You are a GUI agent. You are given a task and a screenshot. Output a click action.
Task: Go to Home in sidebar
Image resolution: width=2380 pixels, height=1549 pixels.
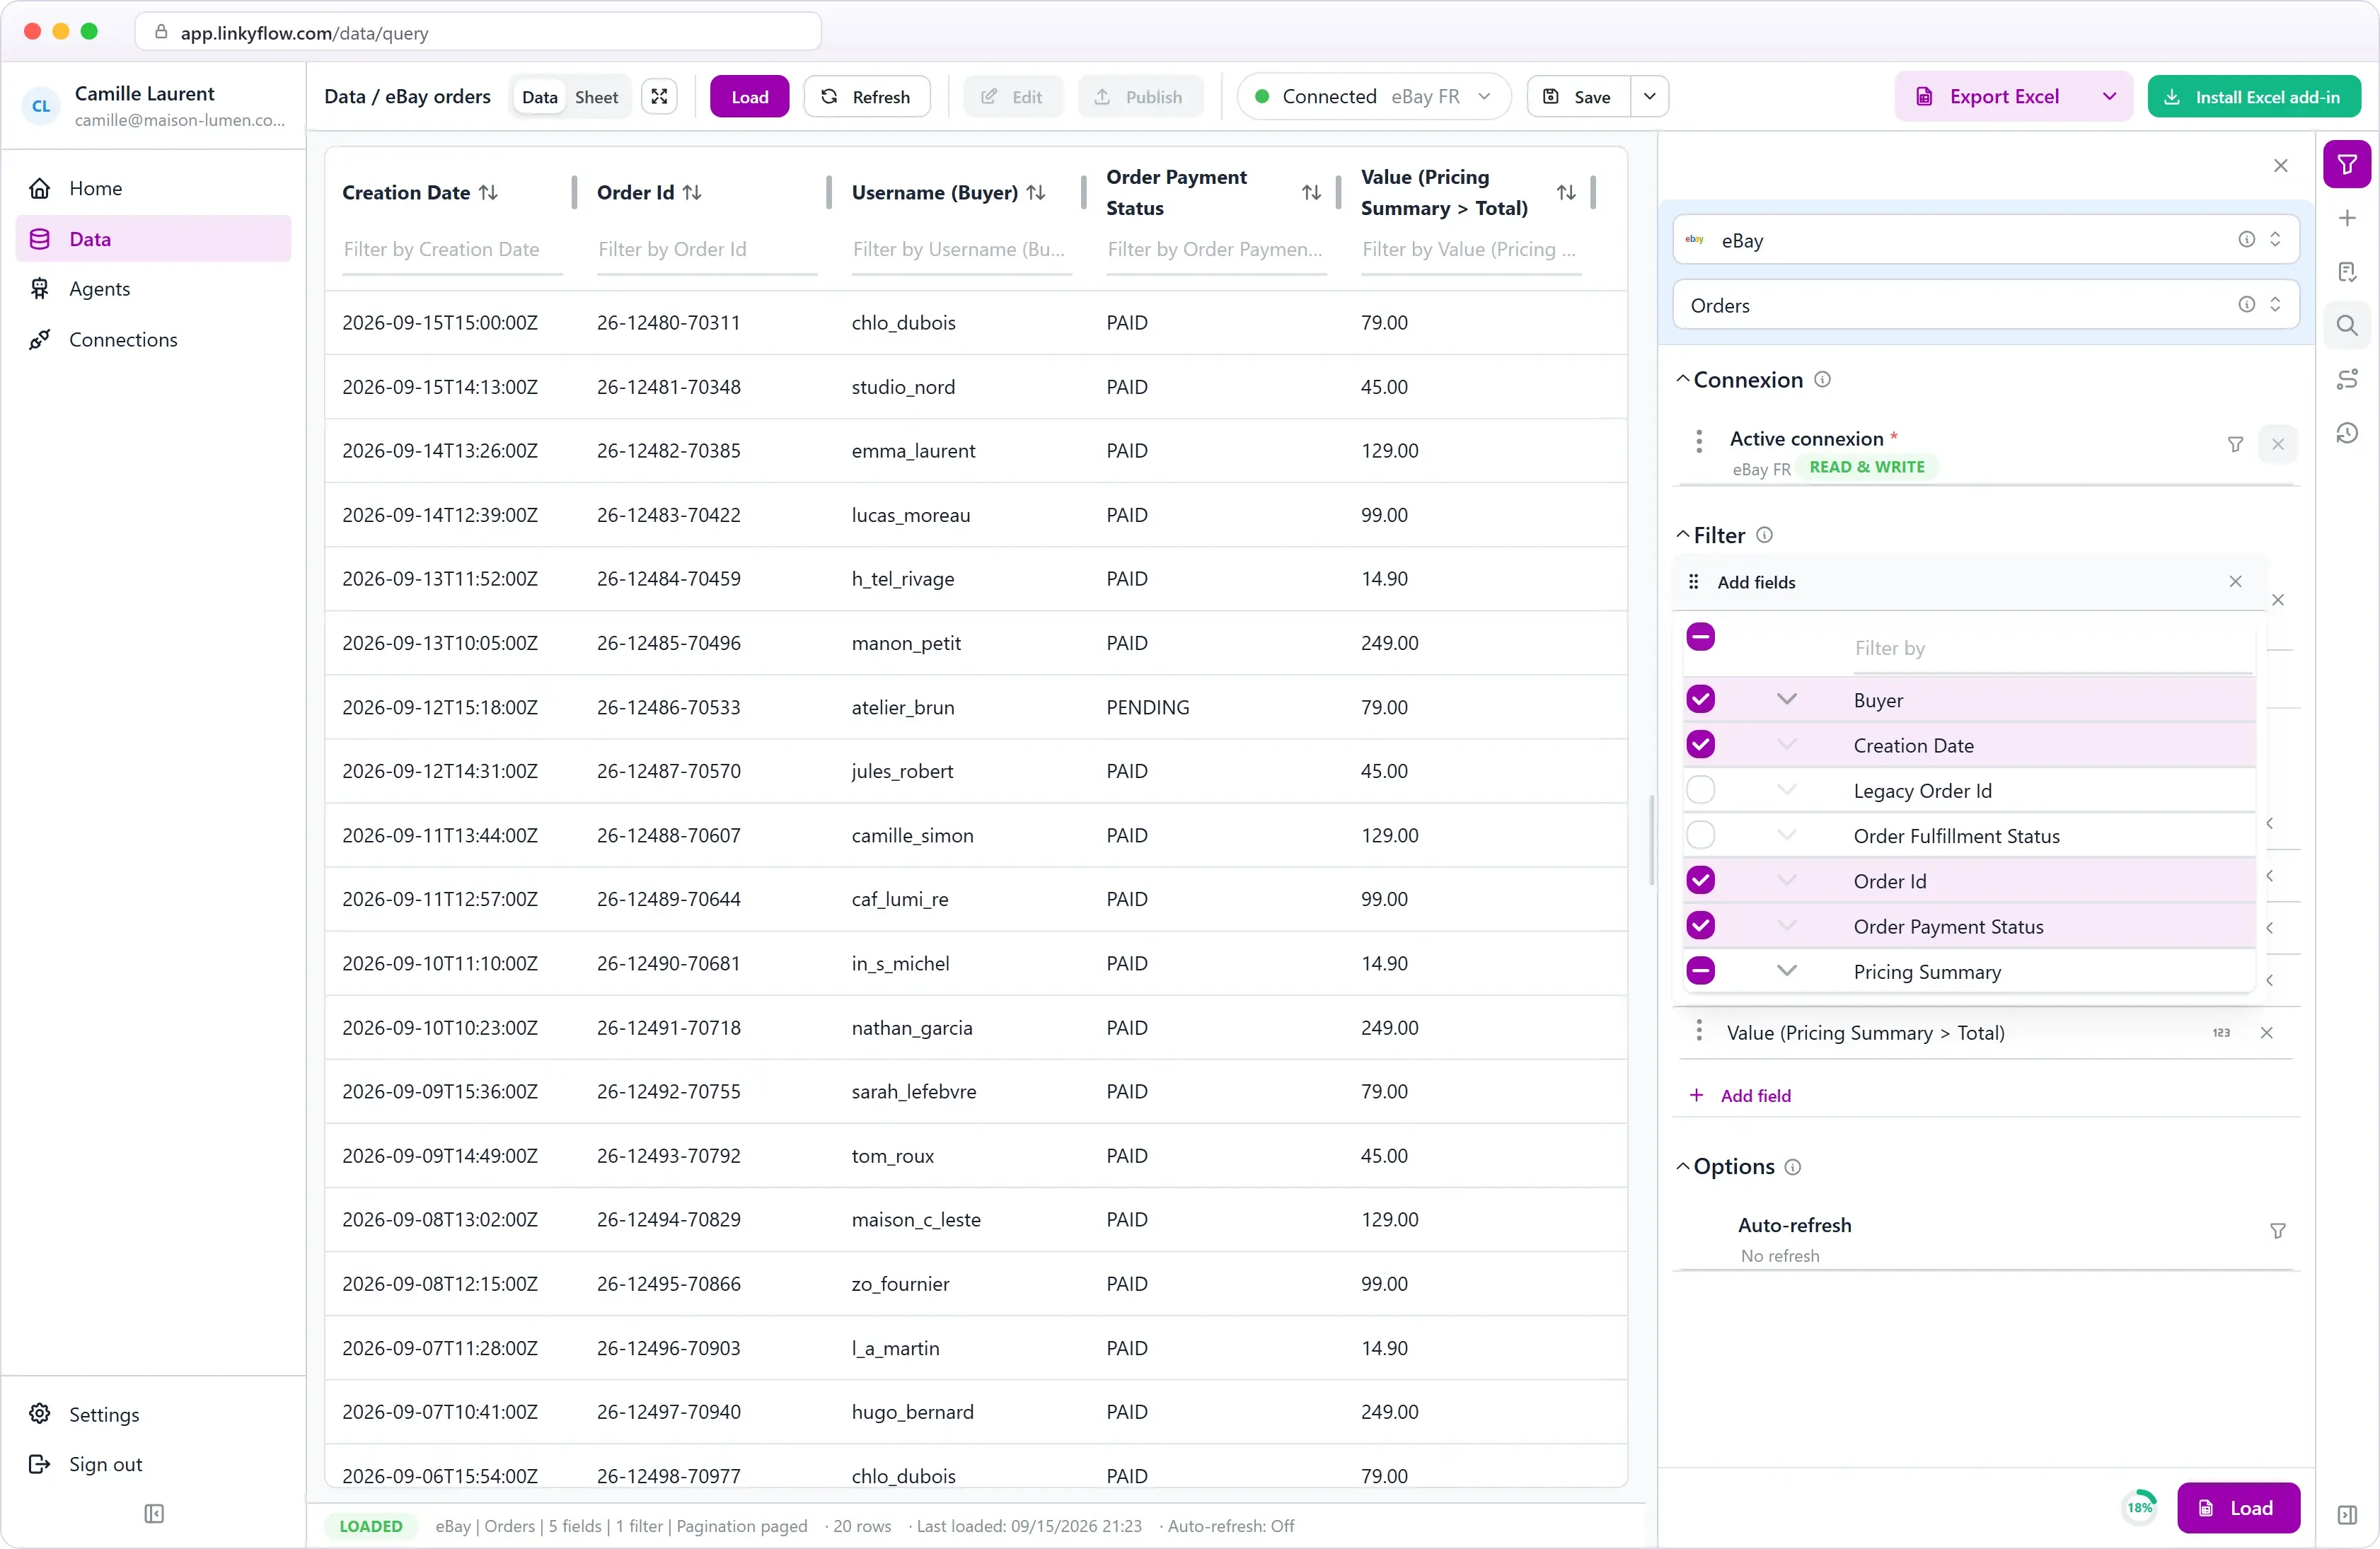pyautogui.click(x=153, y=188)
